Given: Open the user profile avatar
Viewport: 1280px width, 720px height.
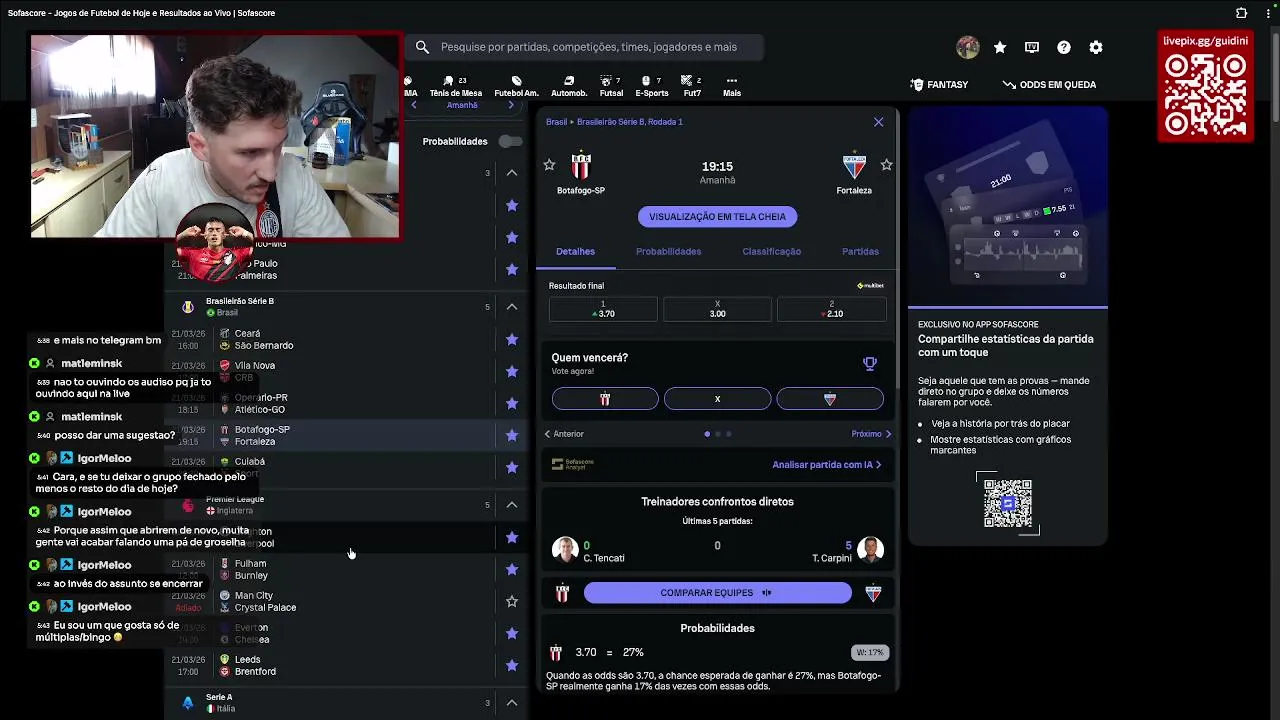Looking at the screenshot, I should 967,47.
